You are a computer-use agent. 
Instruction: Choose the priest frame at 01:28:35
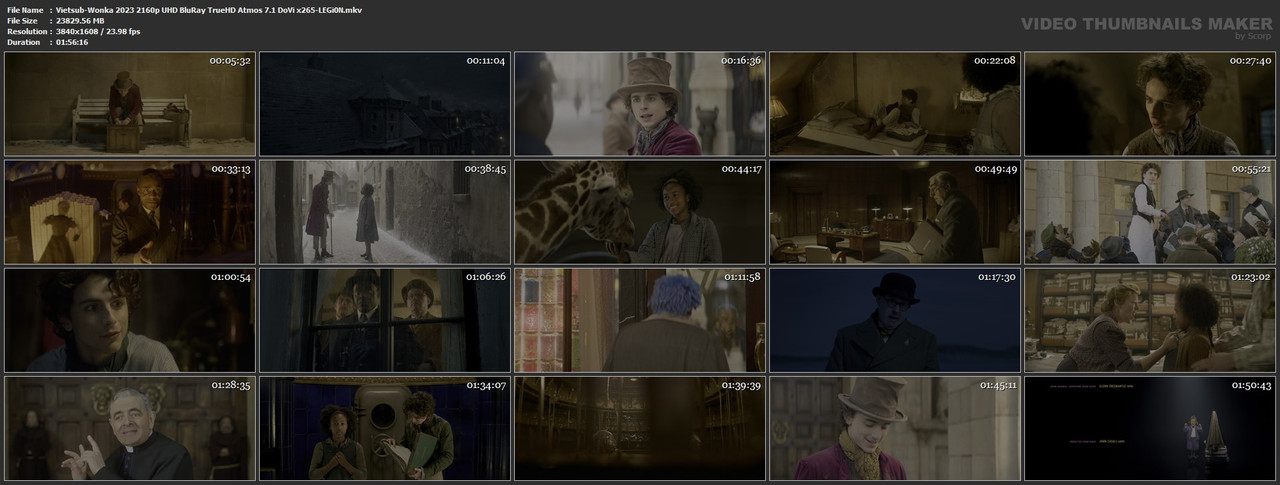click(130, 428)
